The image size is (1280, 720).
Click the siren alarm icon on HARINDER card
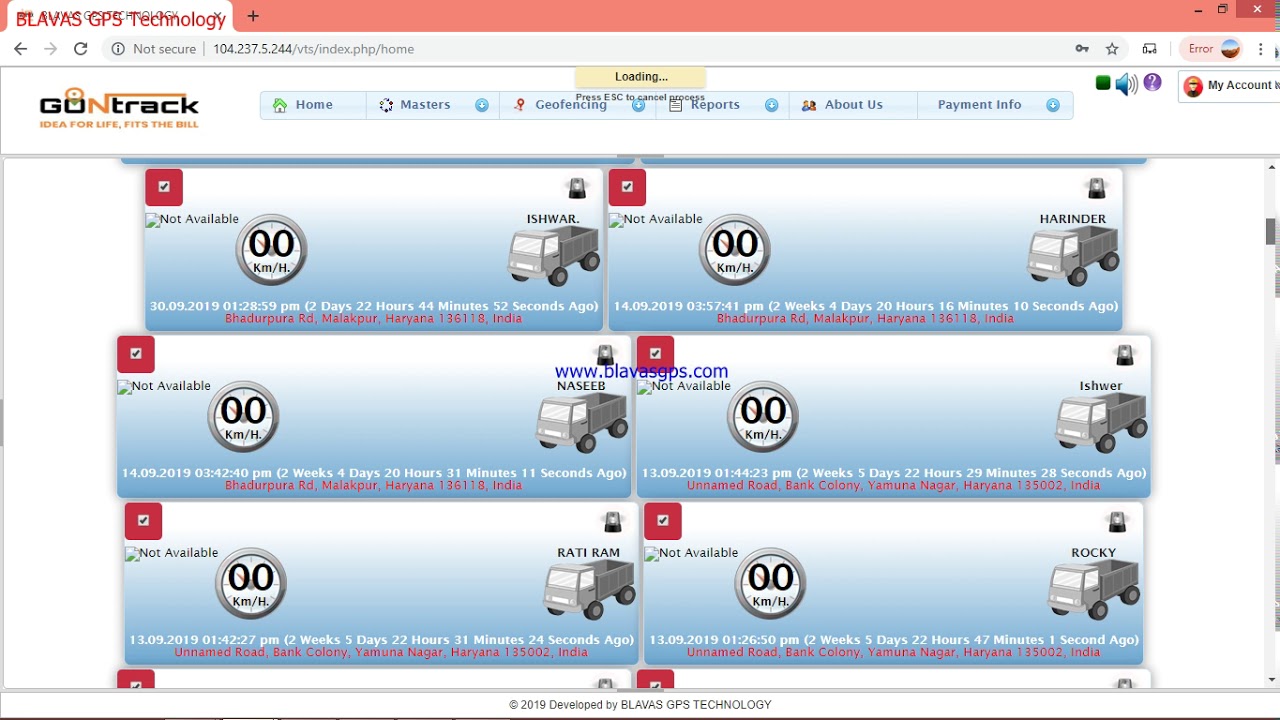tap(1097, 188)
